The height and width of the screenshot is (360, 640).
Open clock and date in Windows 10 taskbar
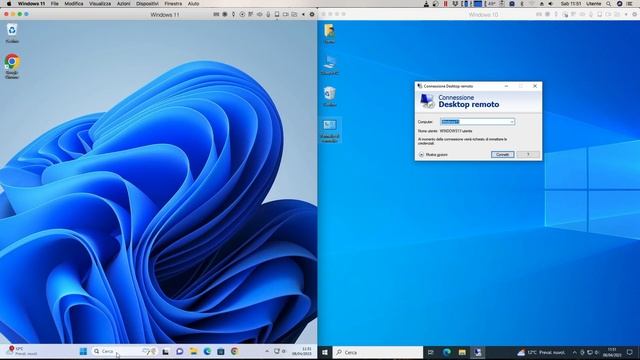tap(612, 352)
